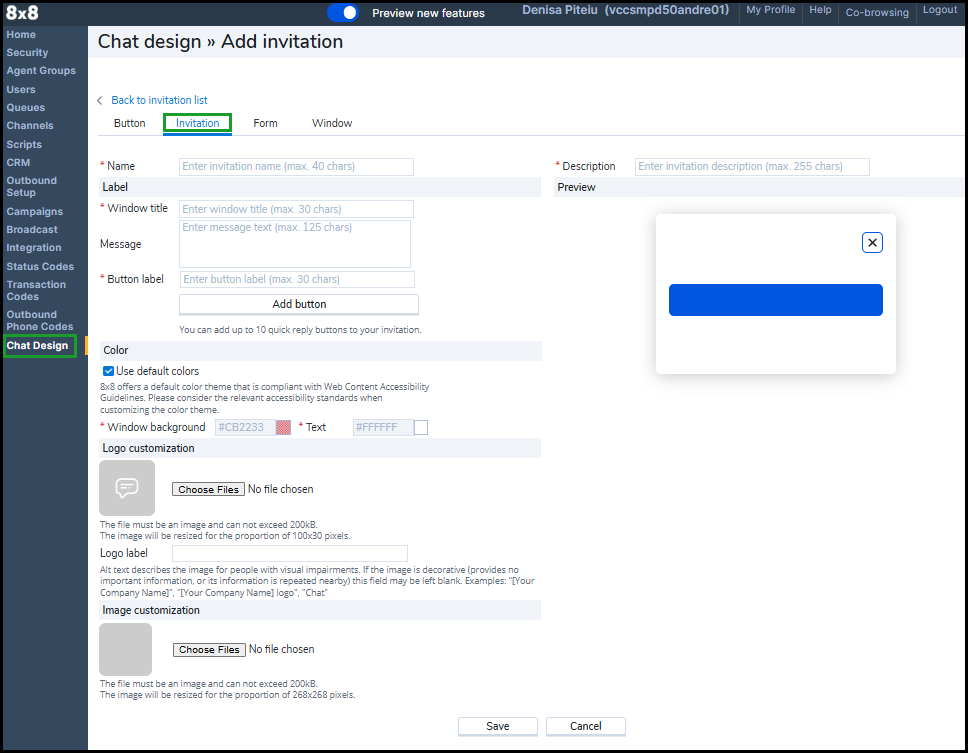Uncheck the Use default colors checkbox

tap(109, 371)
